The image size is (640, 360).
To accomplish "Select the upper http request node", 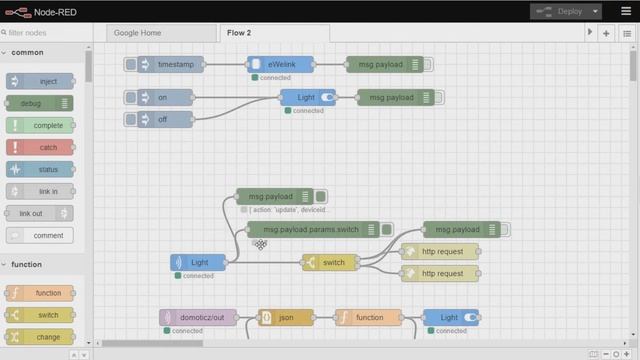I will pos(440,251).
